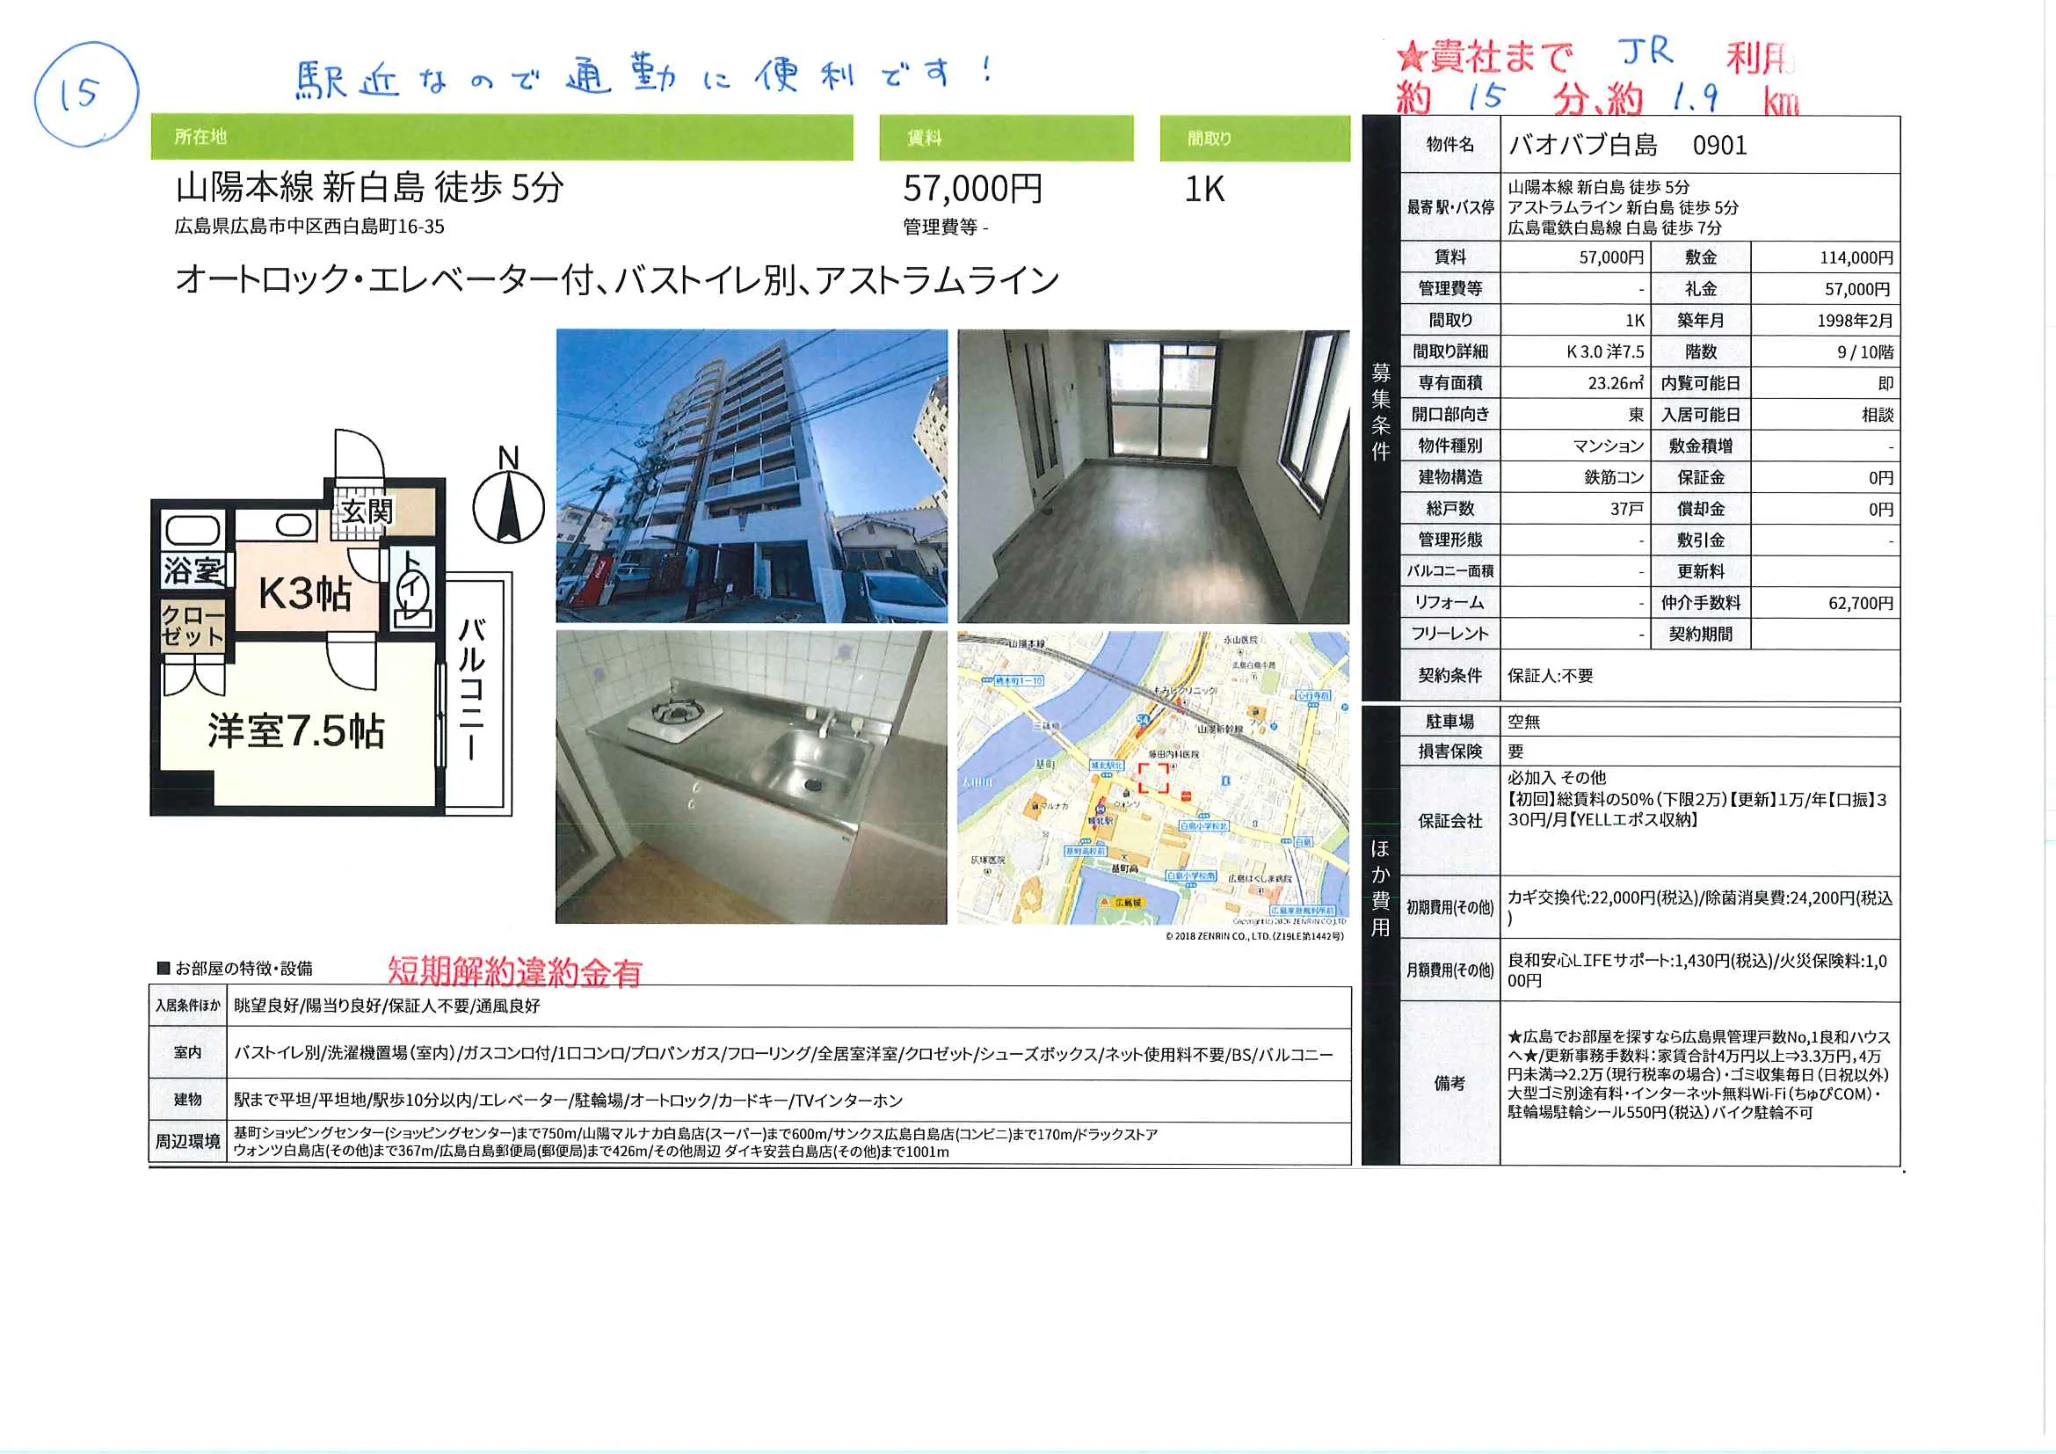This screenshot has height=1454, width=2056.
Task: Click the green 賃料 header
Action: click(1006, 138)
